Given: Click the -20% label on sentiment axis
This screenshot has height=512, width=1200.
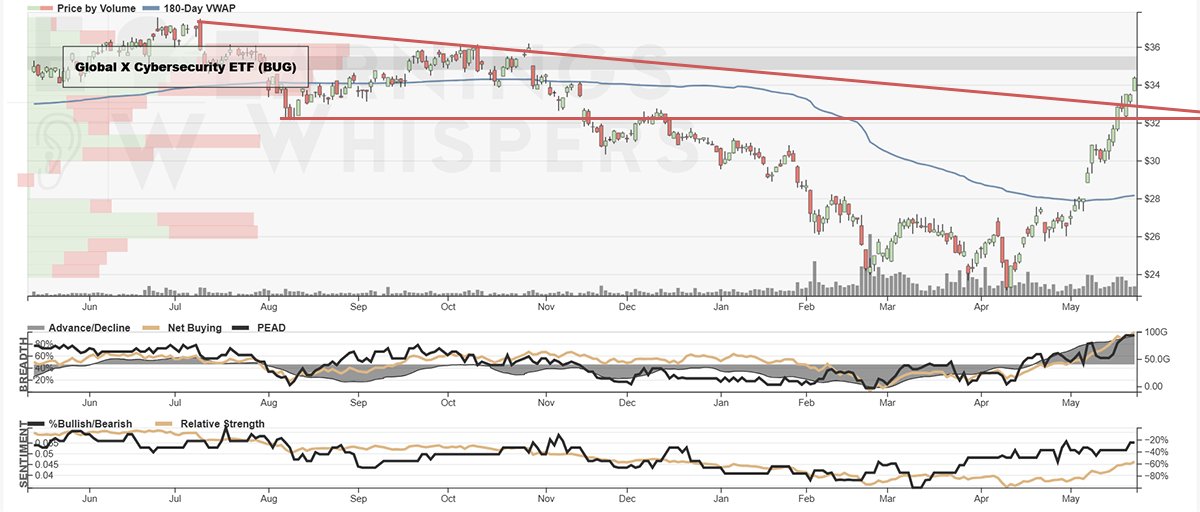Looking at the screenshot, I should tap(1155, 440).
